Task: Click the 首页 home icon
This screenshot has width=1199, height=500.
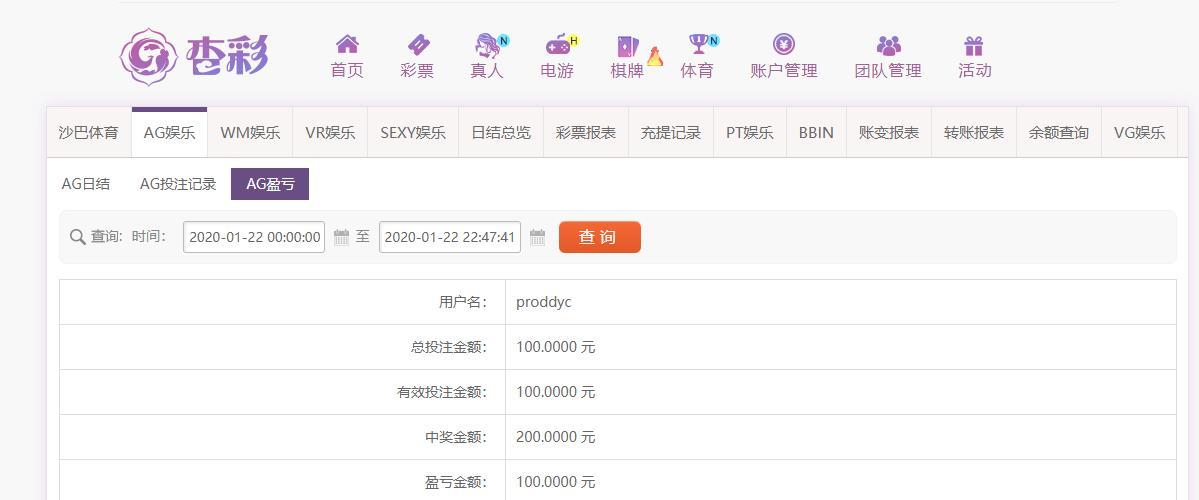Action: point(347,44)
